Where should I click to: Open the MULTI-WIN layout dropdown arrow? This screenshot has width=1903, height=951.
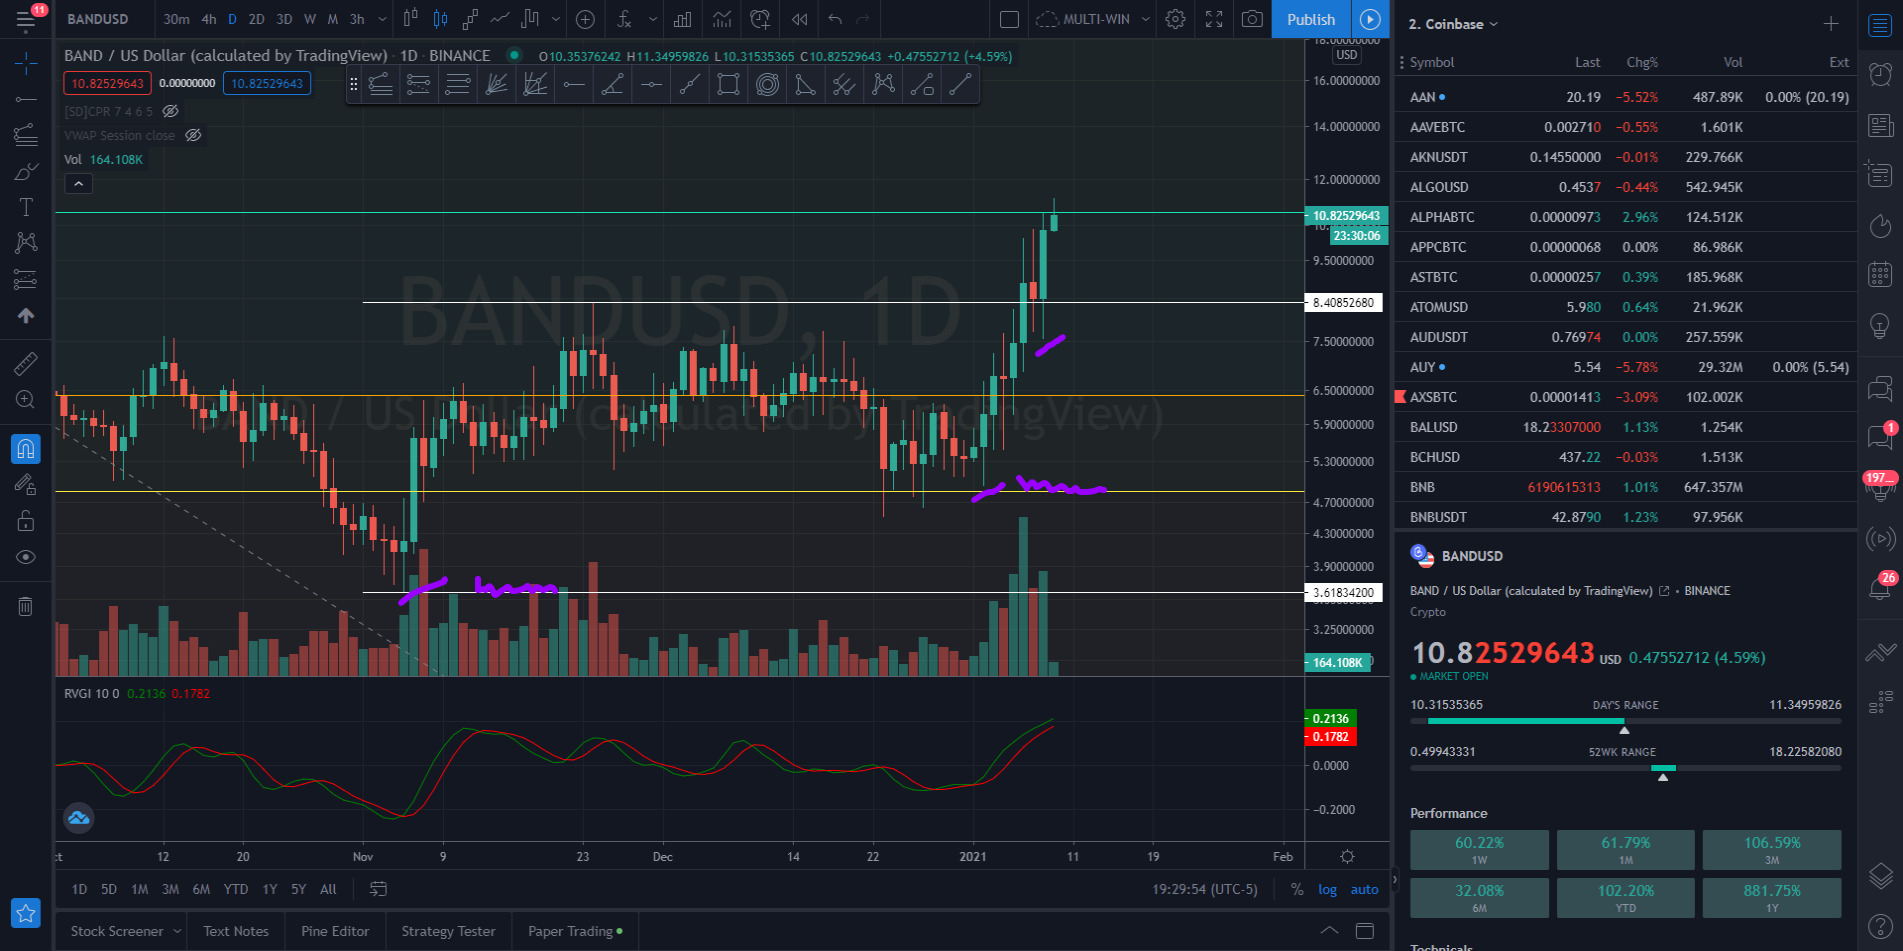pos(1146,19)
